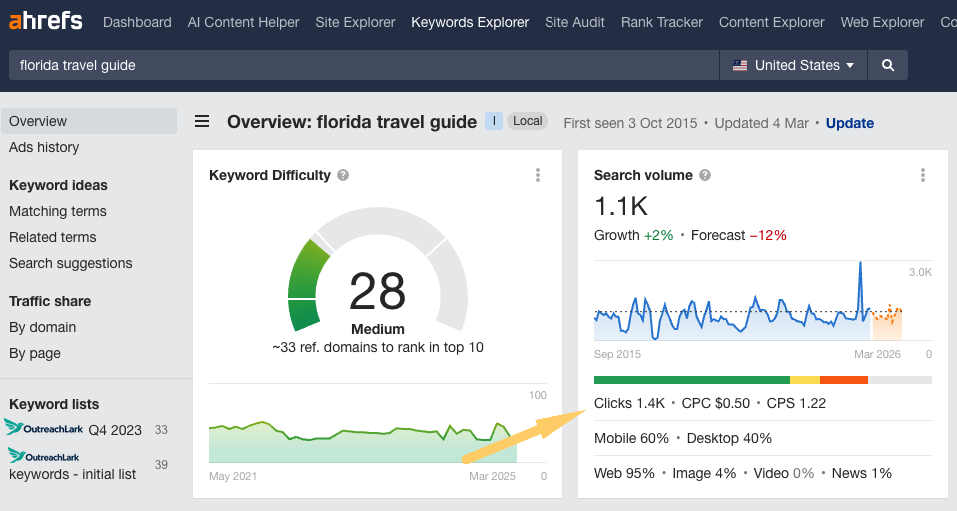Click 'First seen 3 Oct 2015' text

tap(630, 123)
